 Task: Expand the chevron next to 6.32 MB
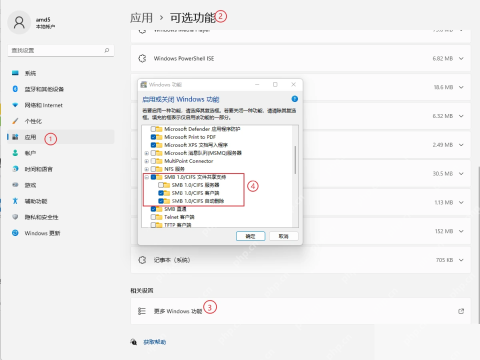(x=461, y=116)
